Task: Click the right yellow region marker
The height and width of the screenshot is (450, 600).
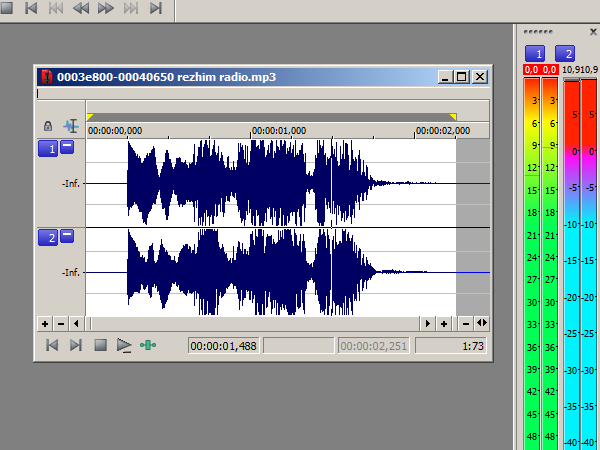Action: pos(453,117)
